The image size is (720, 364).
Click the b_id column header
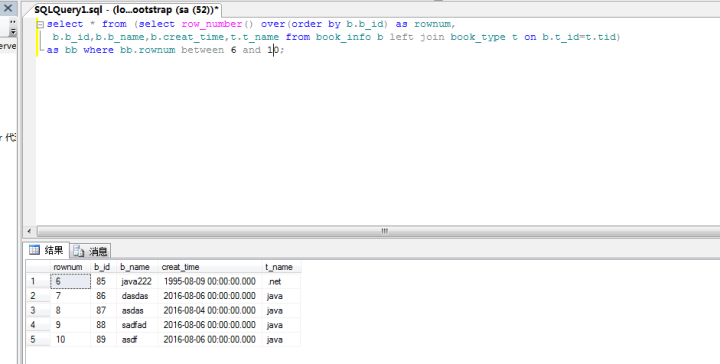click(103, 267)
